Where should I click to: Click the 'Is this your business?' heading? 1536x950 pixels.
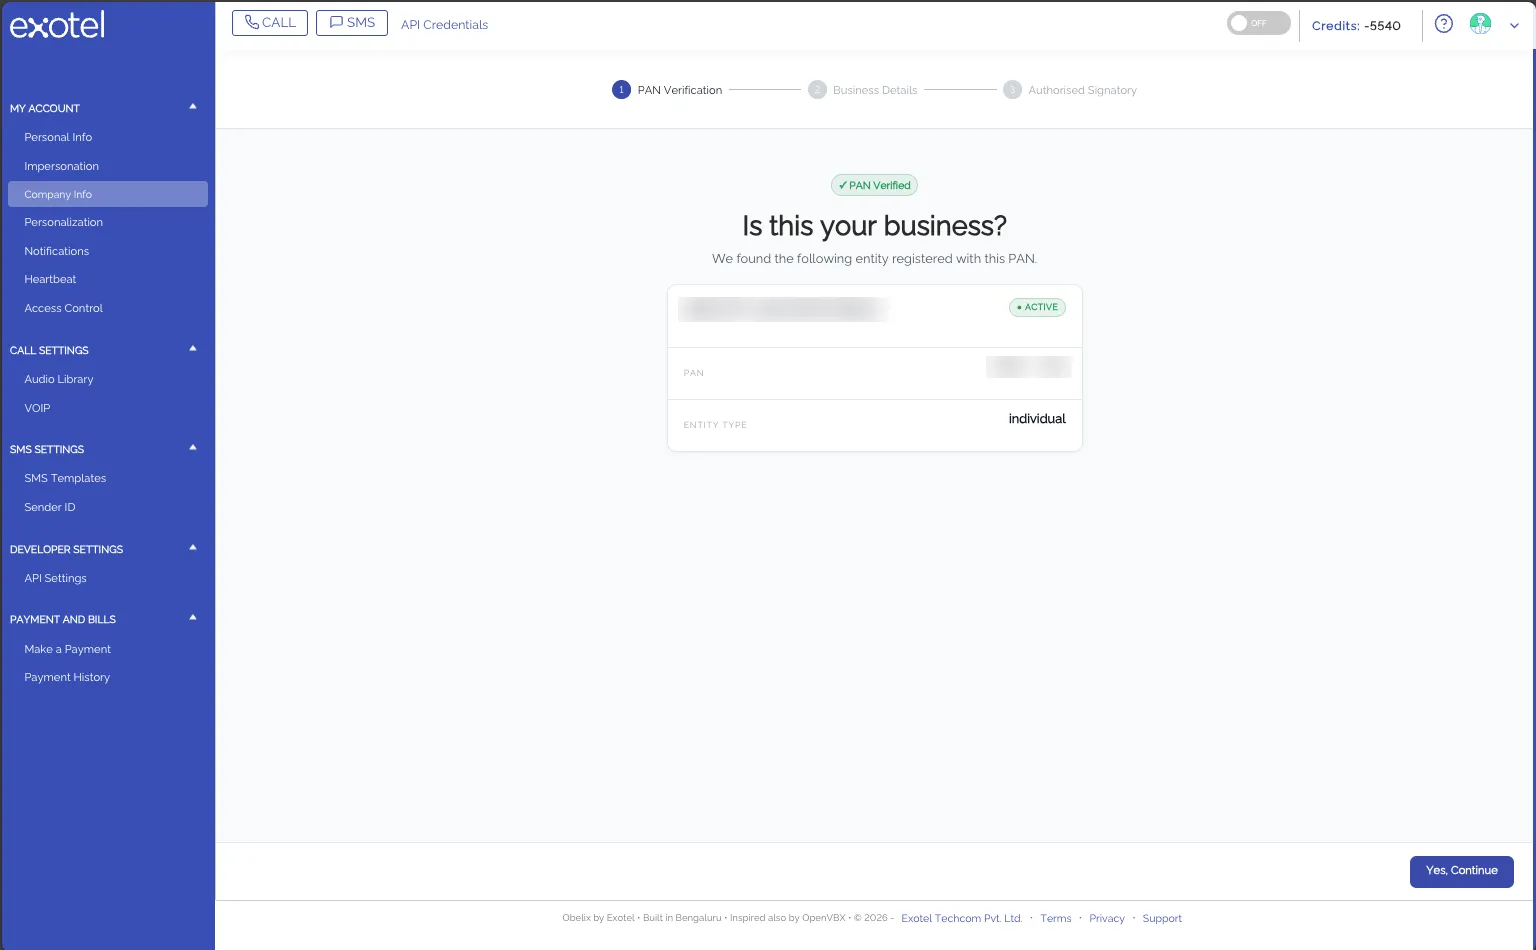pyautogui.click(x=874, y=226)
